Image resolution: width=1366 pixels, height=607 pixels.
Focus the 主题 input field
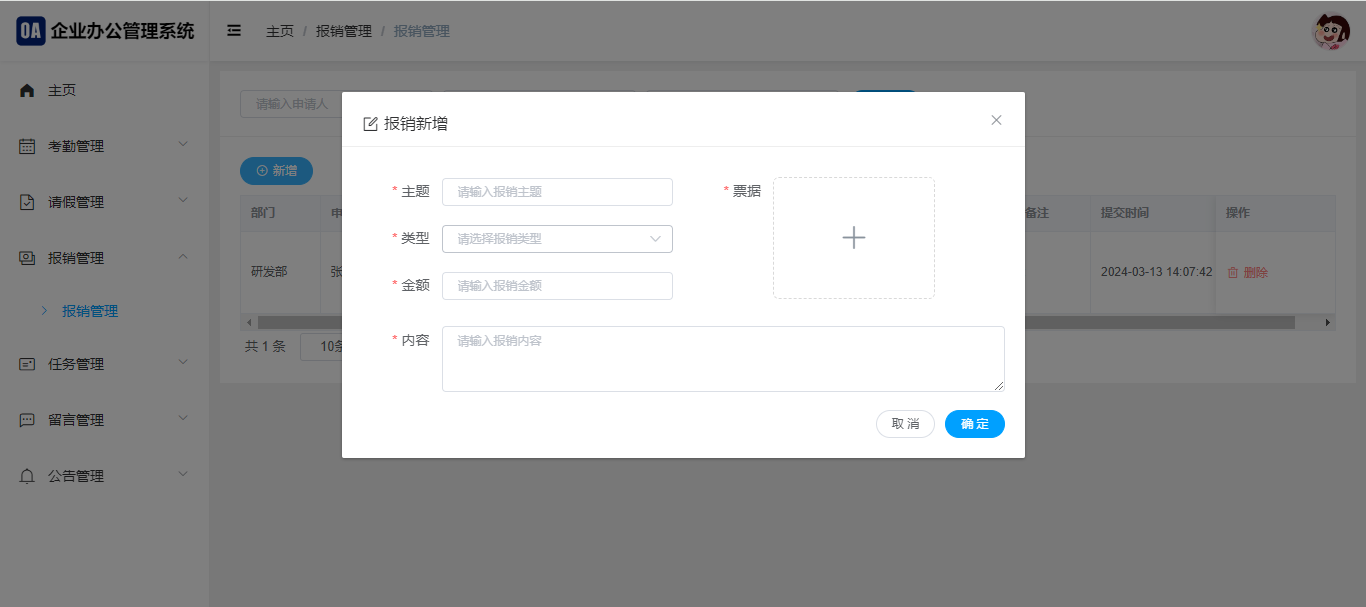click(557, 192)
